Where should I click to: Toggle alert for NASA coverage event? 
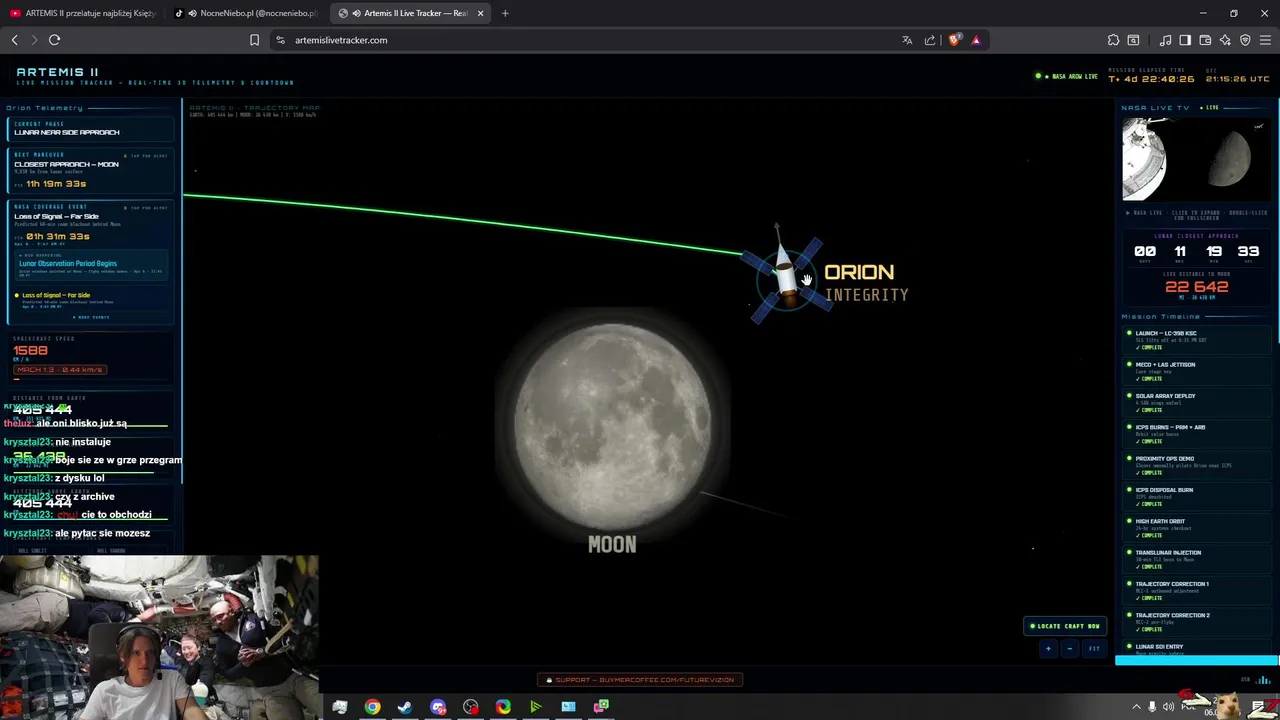[x=147, y=208]
